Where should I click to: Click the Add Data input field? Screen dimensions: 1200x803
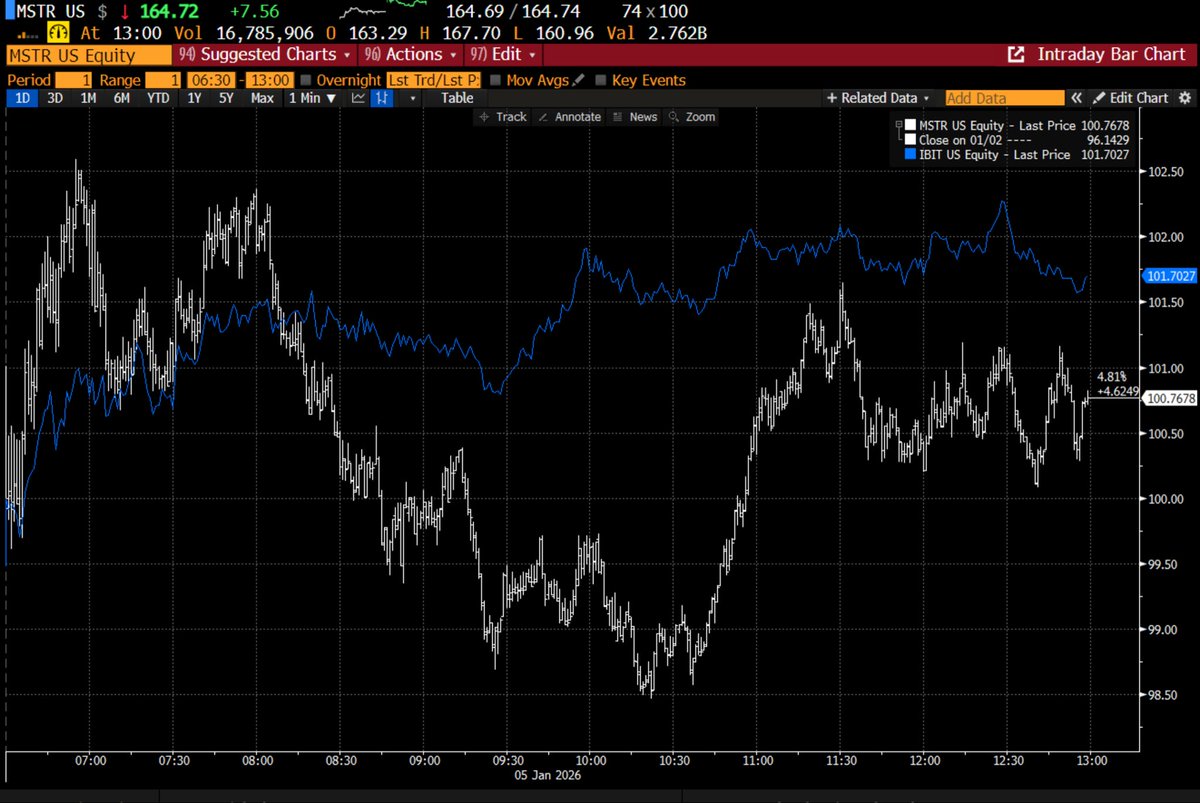(x=1005, y=98)
